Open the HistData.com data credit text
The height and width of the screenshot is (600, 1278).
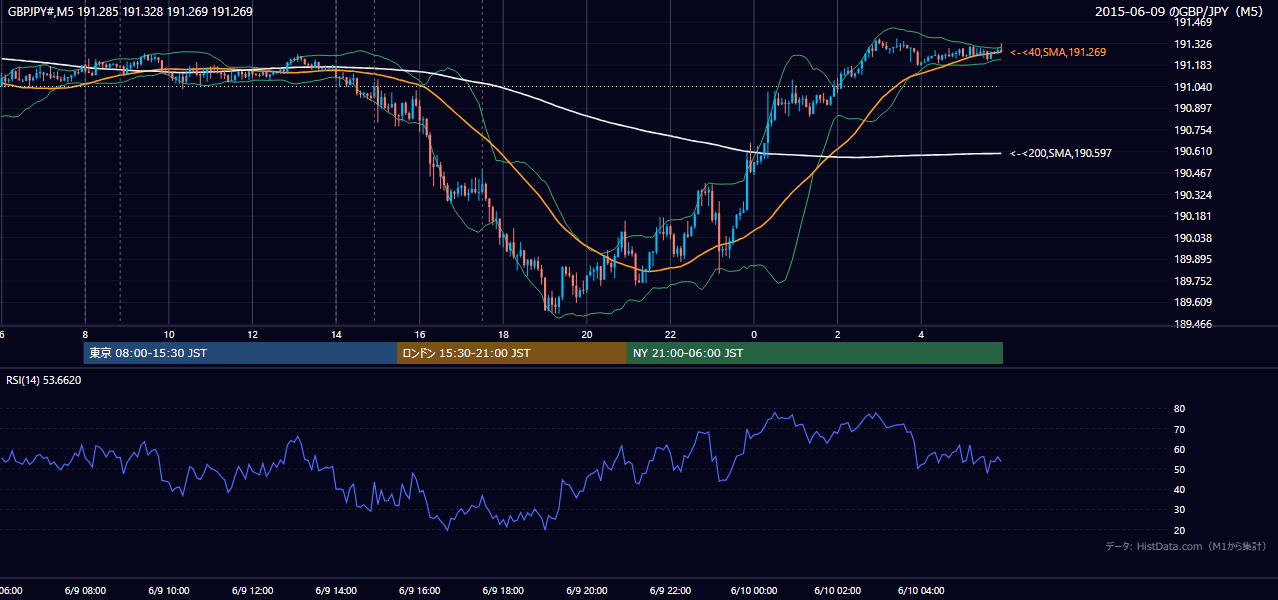pos(1186,546)
